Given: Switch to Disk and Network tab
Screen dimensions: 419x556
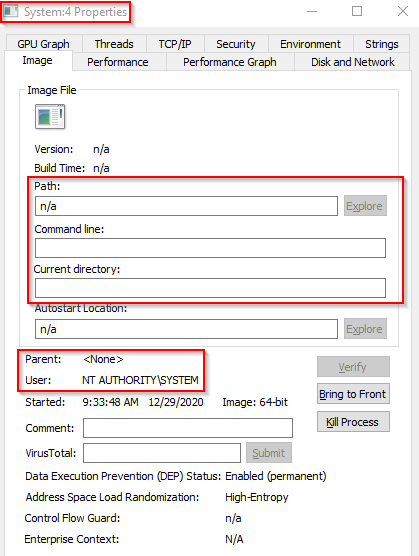Looking at the screenshot, I should [x=353, y=62].
